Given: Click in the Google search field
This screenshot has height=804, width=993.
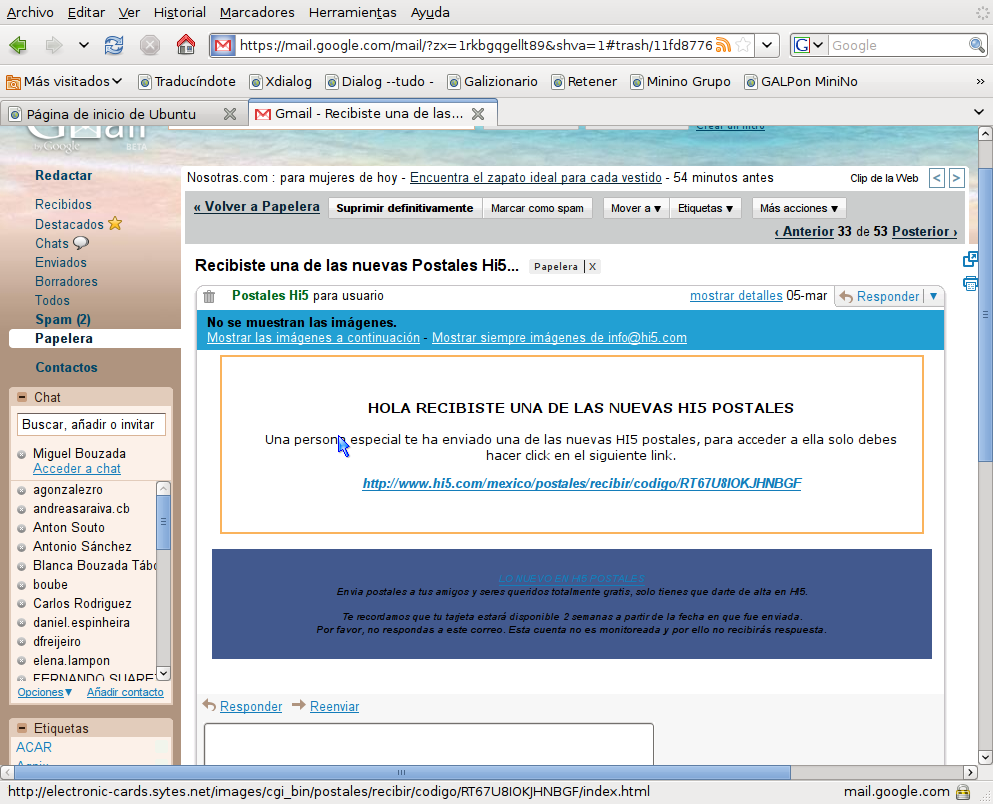Looking at the screenshot, I should pos(898,45).
